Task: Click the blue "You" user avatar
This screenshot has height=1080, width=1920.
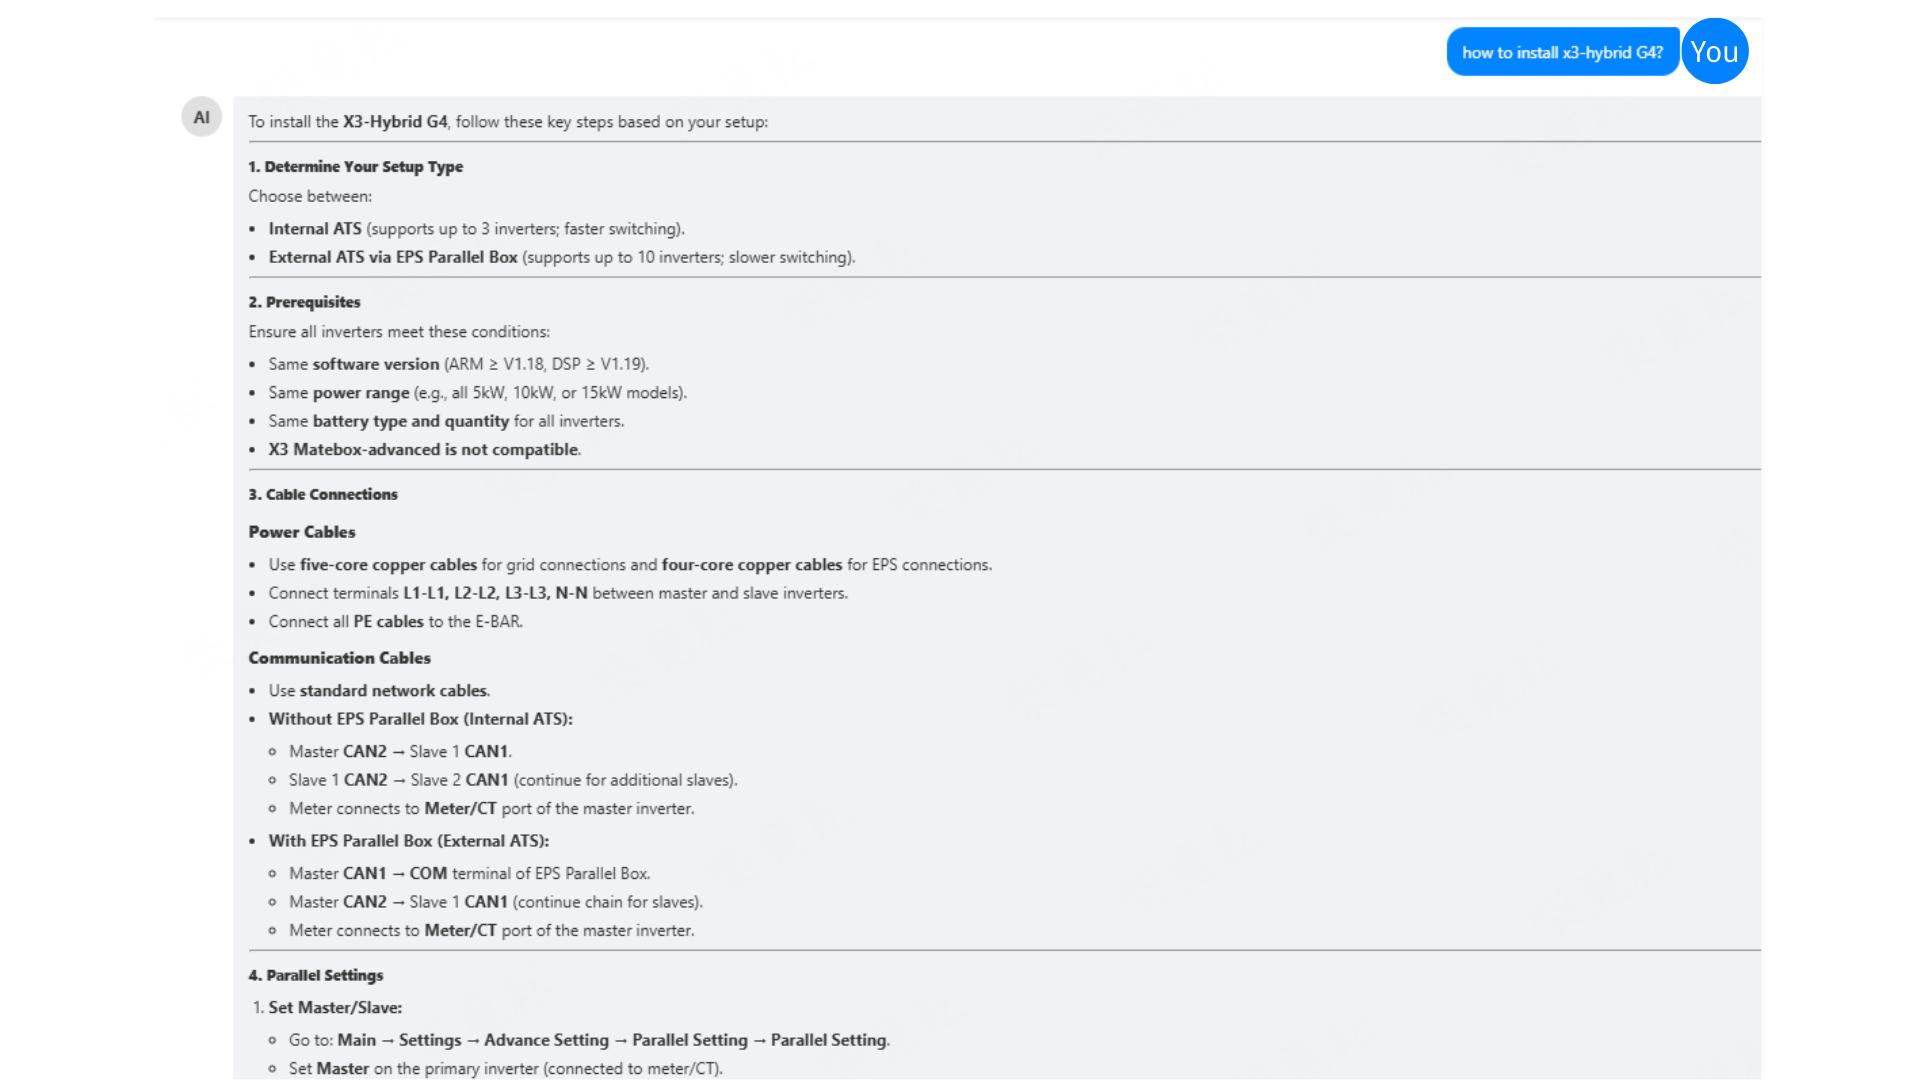Action: pyautogui.click(x=1714, y=52)
